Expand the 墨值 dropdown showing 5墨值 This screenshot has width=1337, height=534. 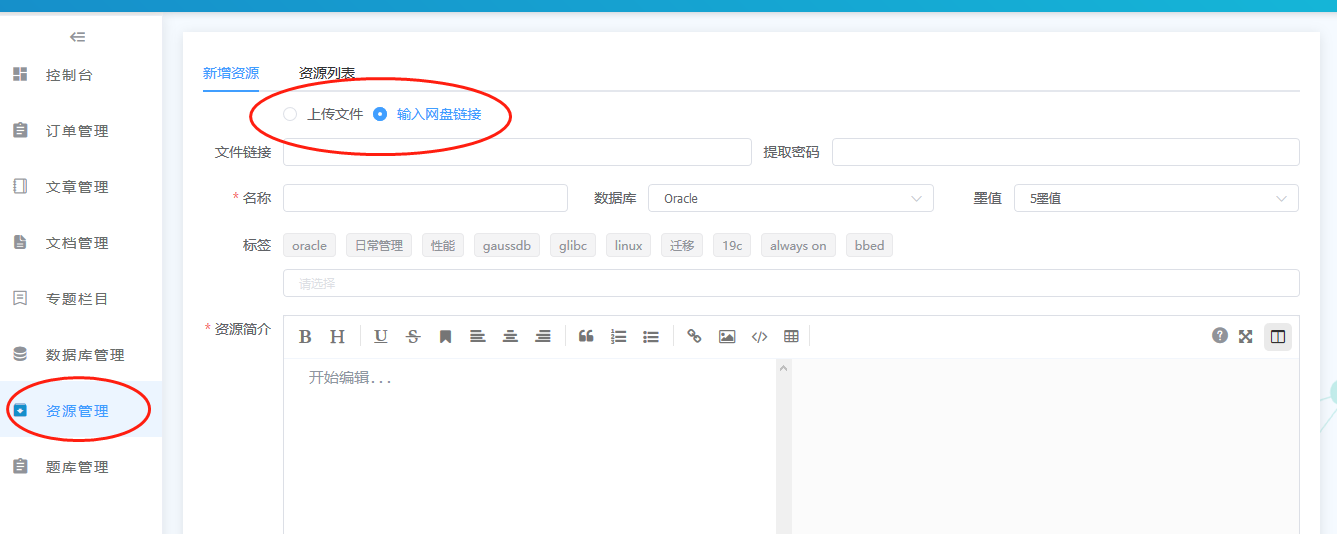[1155, 198]
